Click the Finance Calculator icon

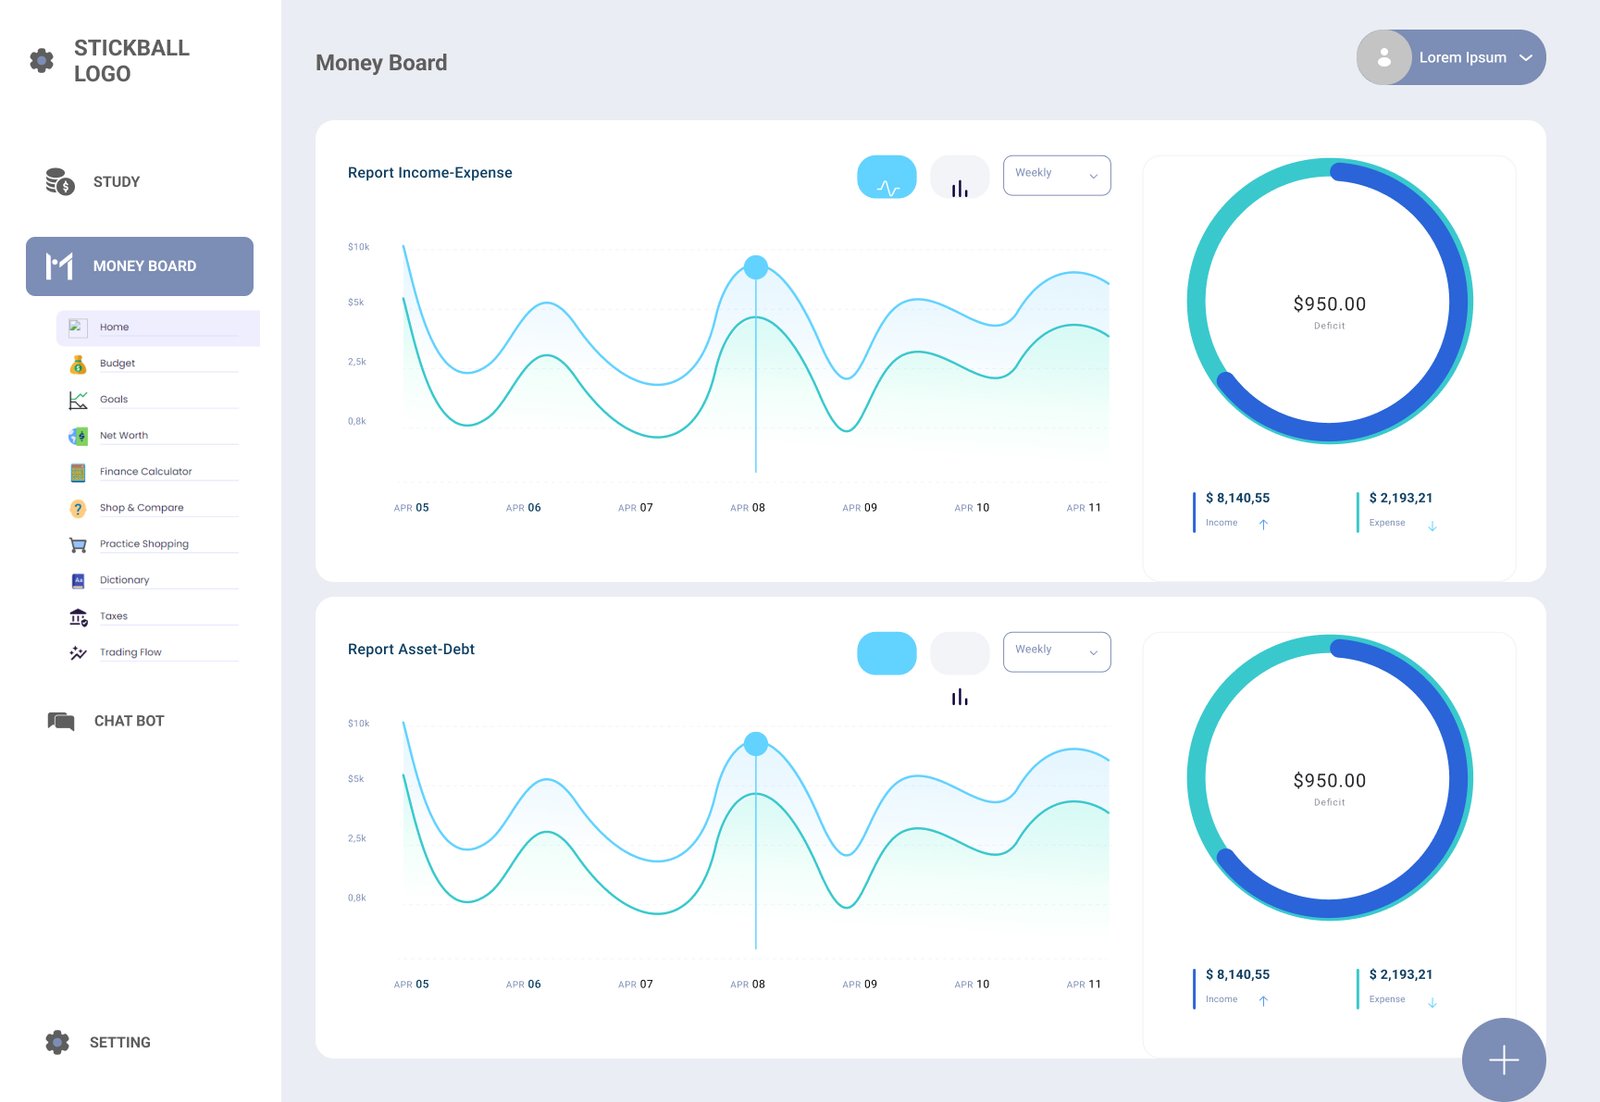[78, 472]
